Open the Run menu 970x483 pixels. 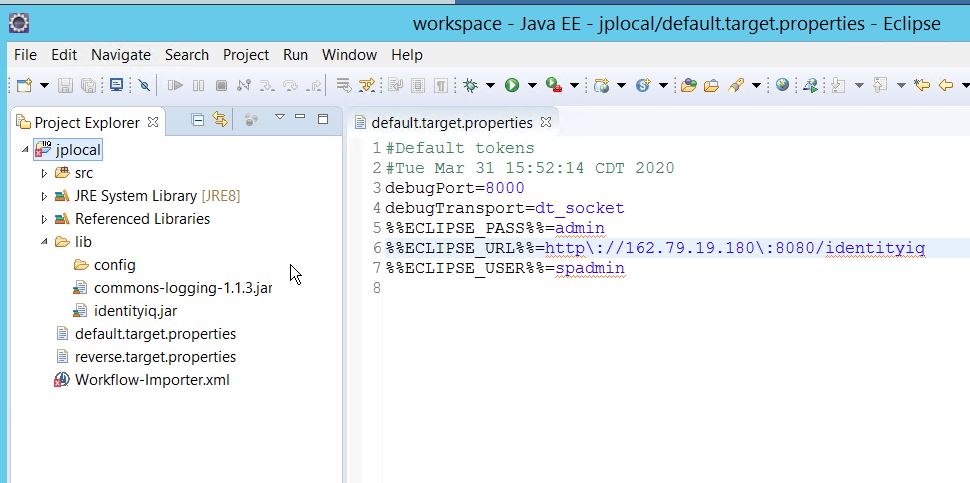pos(296,55)
